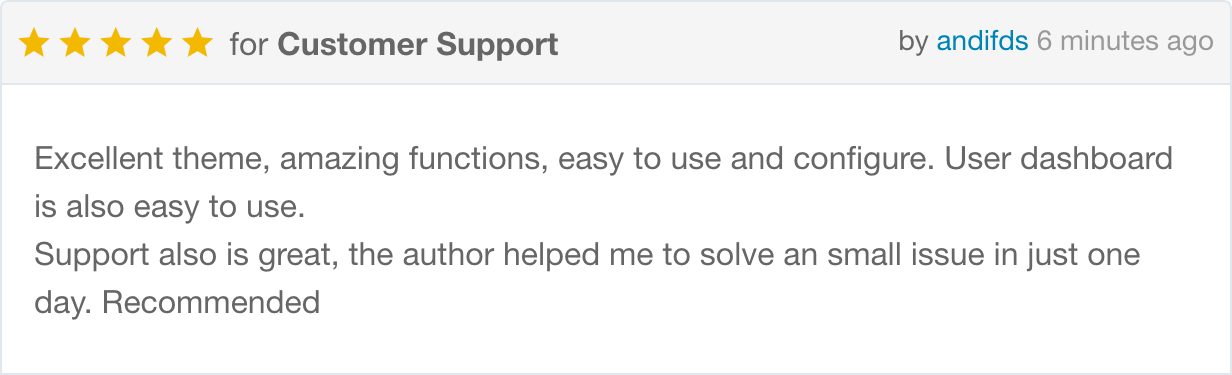This screenshot has width=1232, height=375.
Task: Click the word "Recommended" ending the review
Action: point(211,302)
